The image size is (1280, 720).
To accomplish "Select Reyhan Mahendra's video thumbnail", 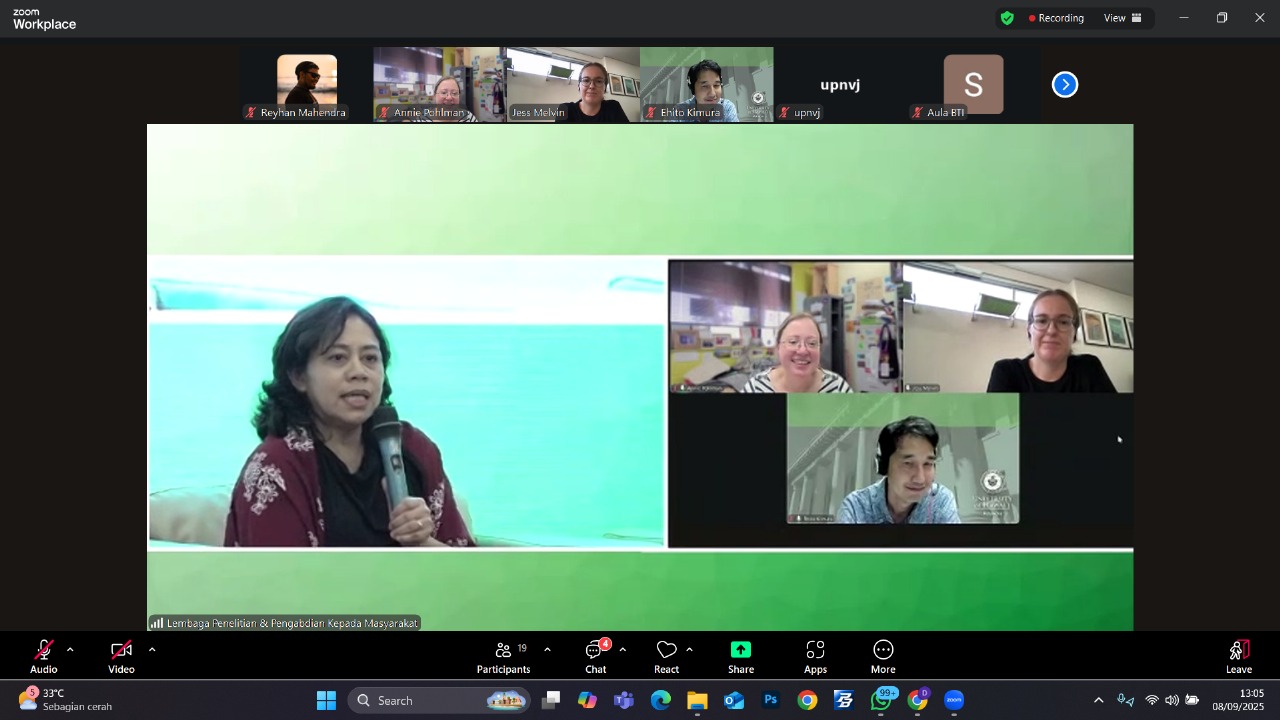I will click(306, 85).
